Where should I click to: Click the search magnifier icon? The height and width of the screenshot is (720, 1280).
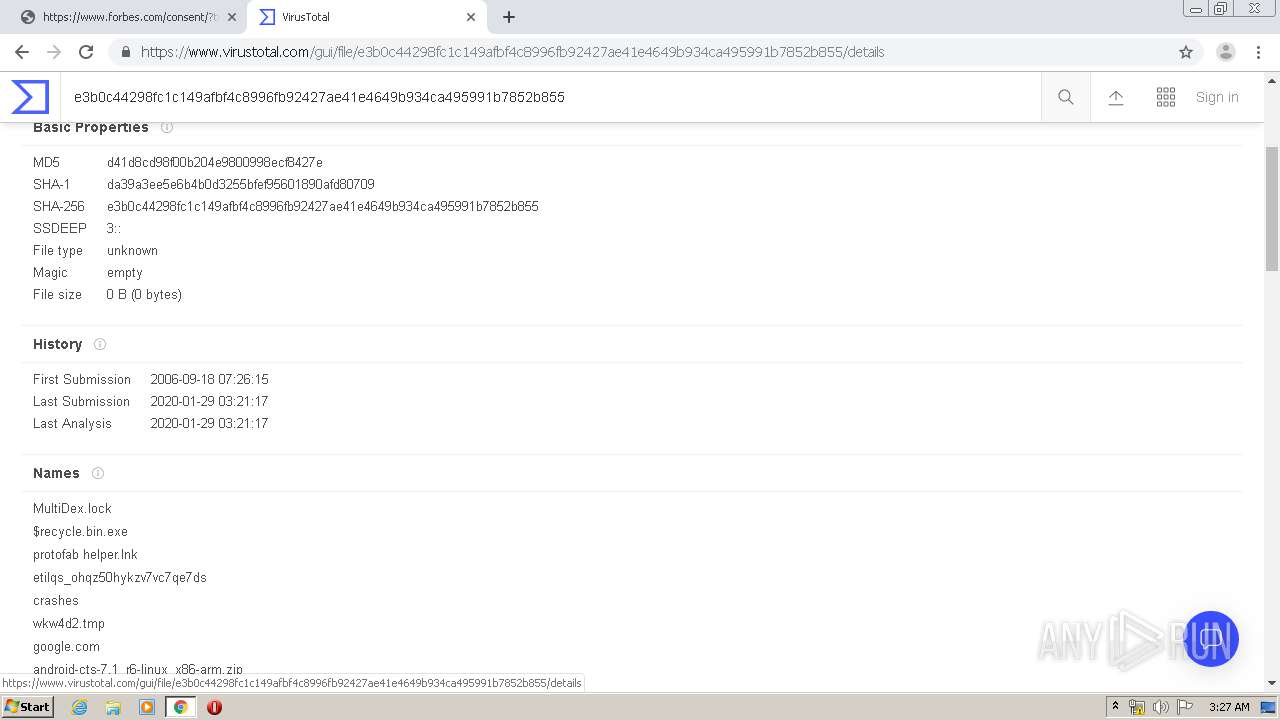coord(1066,97)
